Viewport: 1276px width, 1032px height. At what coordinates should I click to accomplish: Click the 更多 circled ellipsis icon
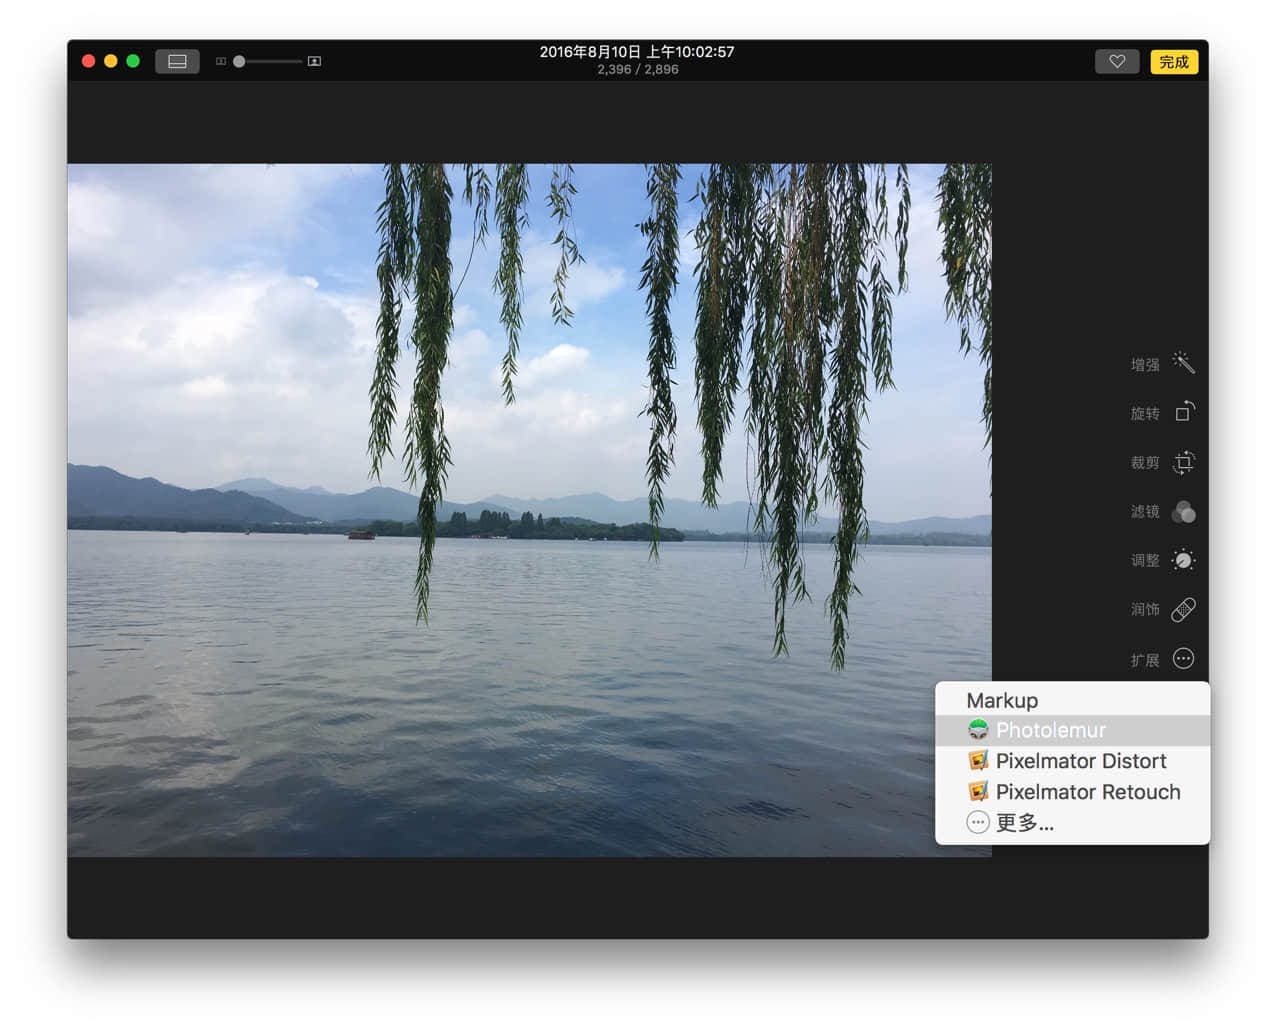978,823
